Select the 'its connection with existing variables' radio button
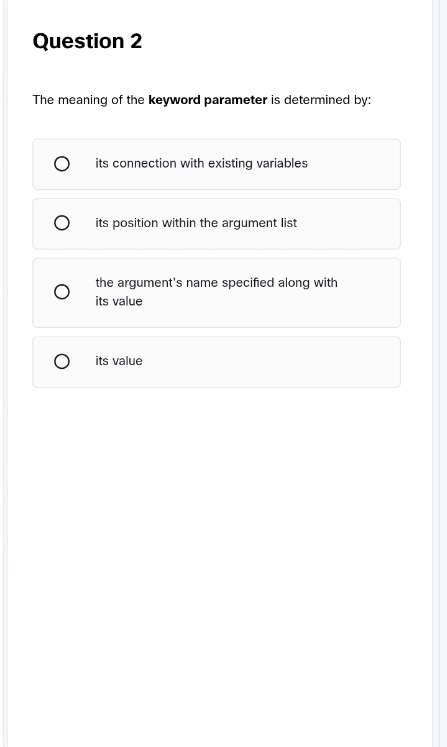This screenshot has height=747, width=447. [61, 164]
